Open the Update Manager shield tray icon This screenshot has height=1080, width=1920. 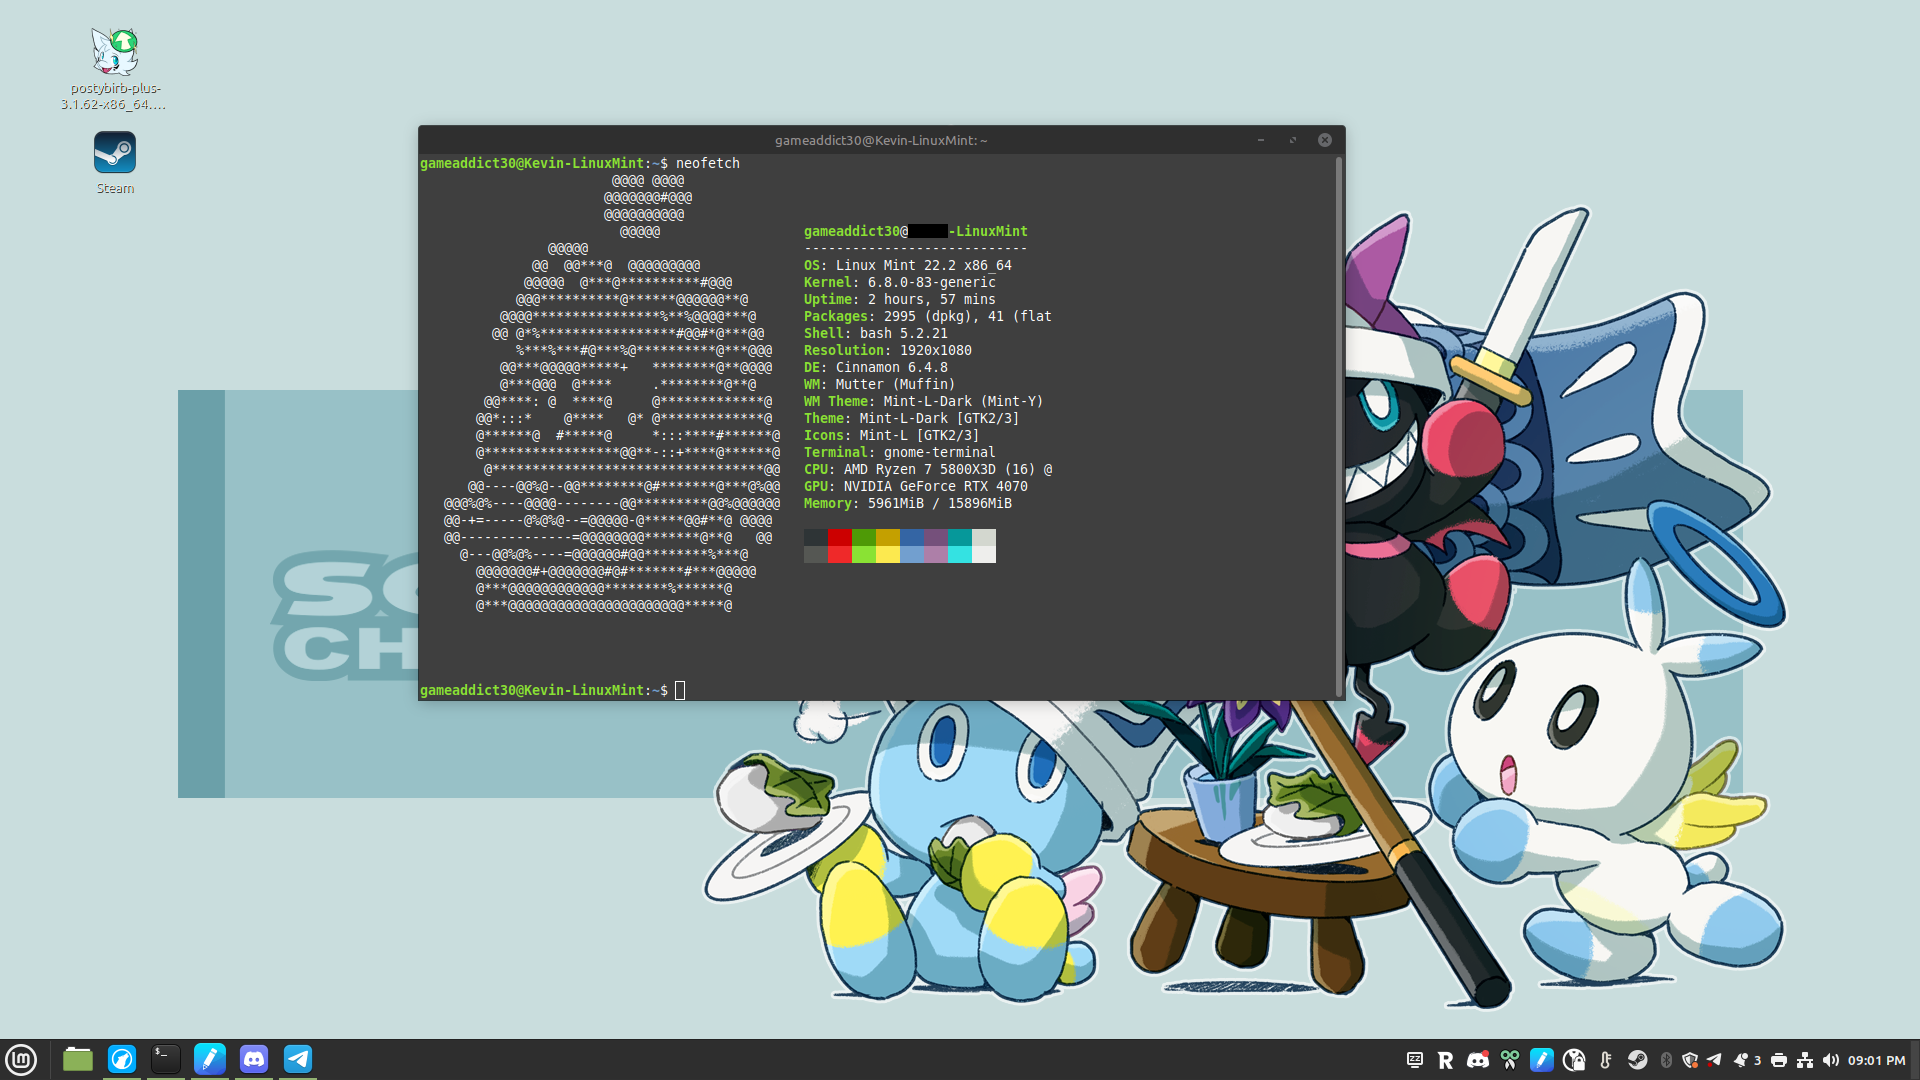pyautogui.click(x=1690, y=1060)
